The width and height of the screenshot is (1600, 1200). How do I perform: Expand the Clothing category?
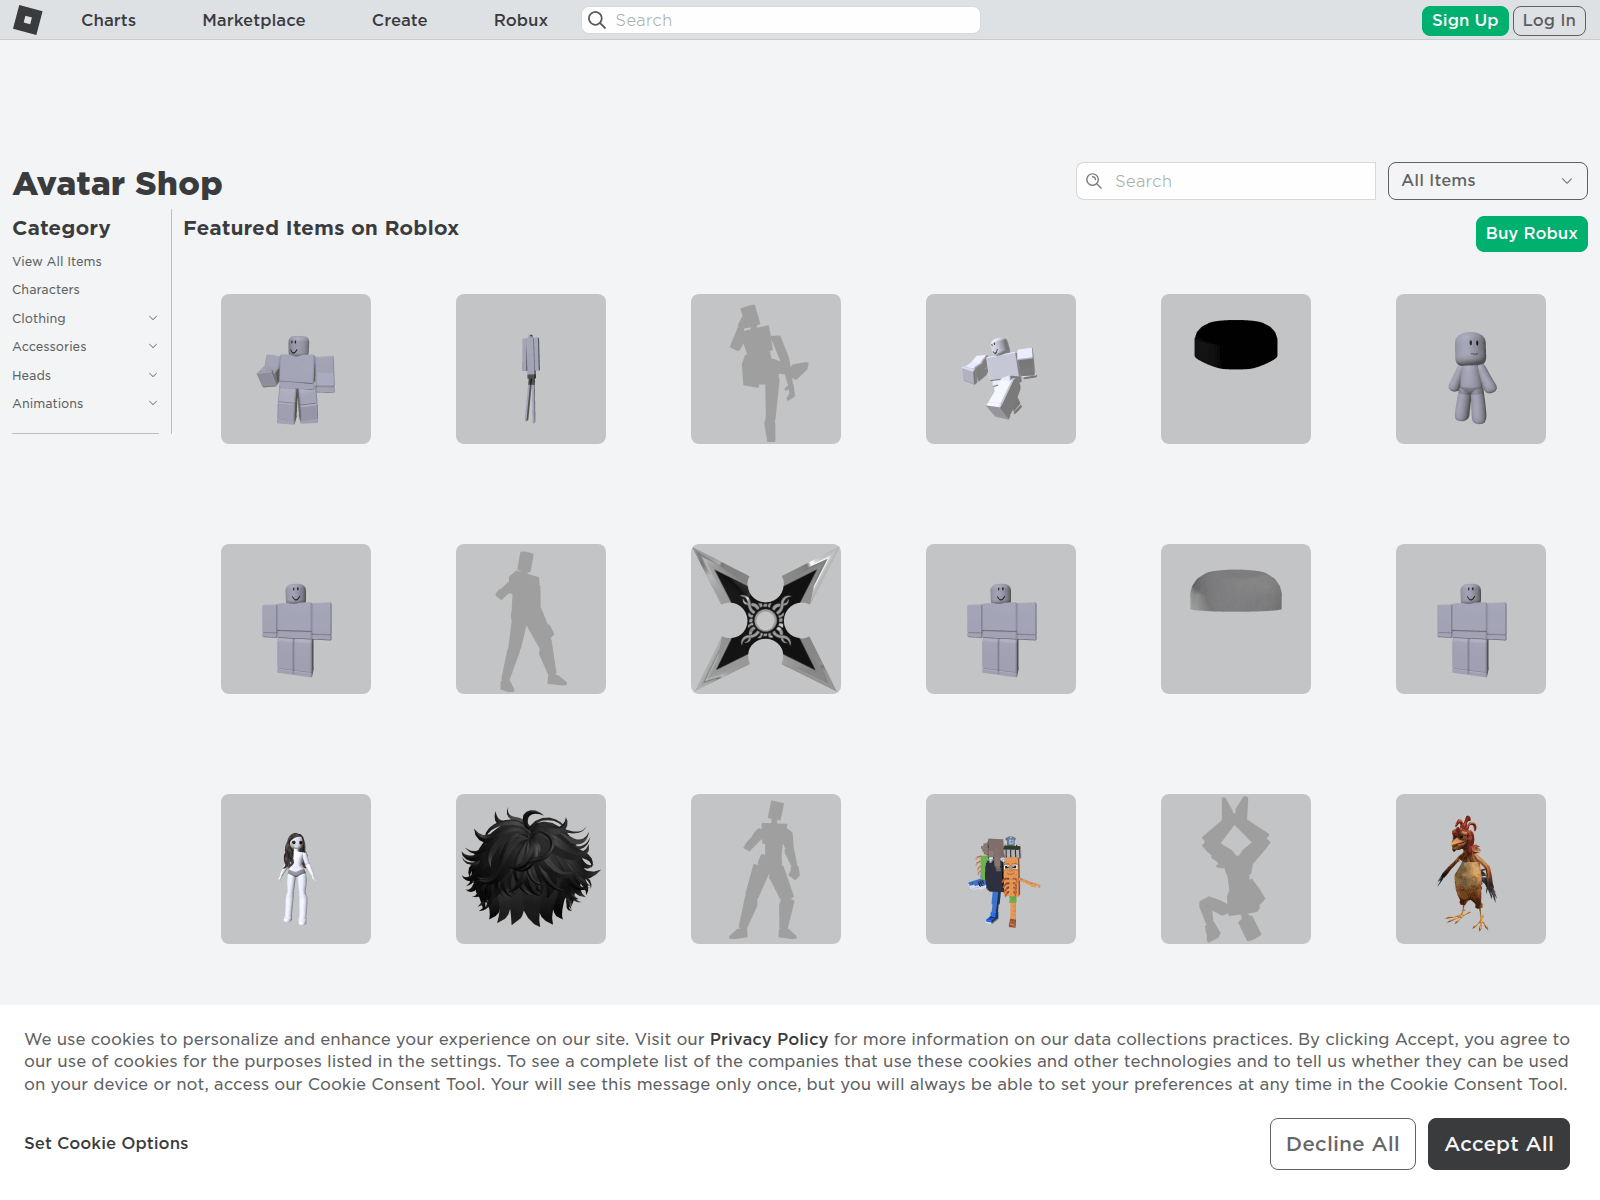click(x=153, y=318)
